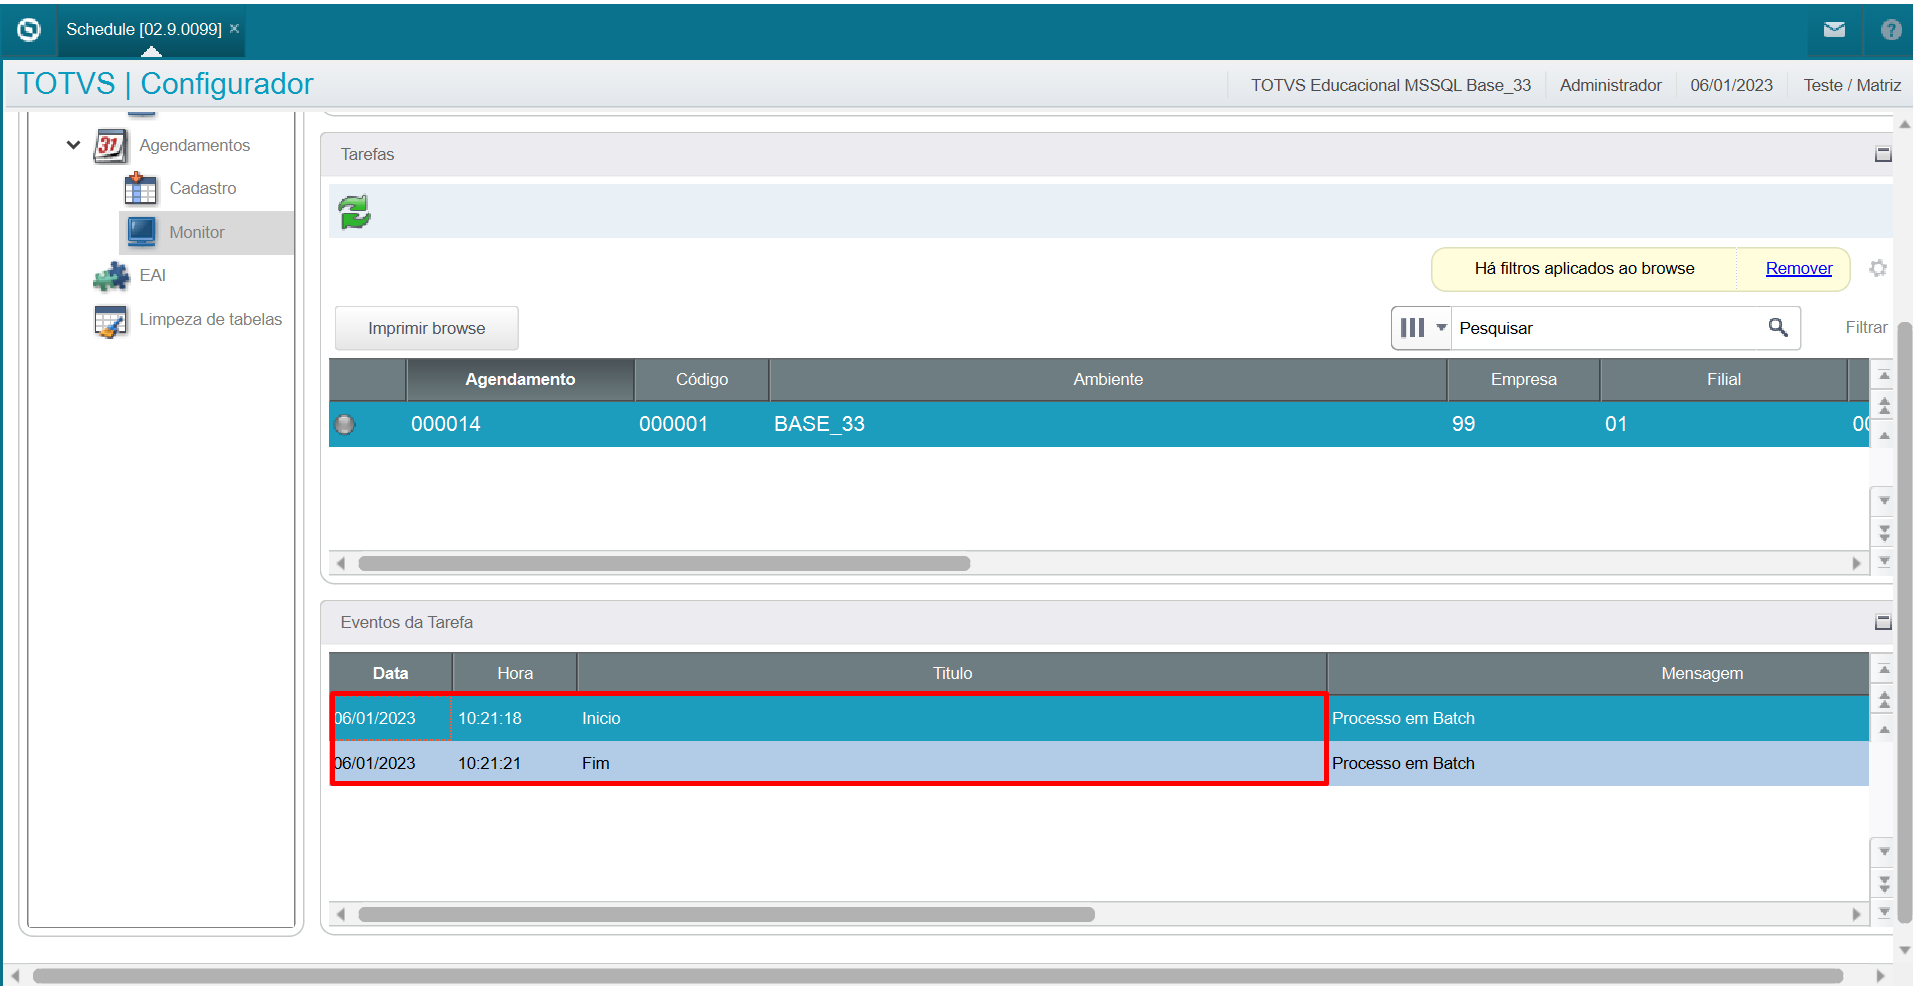This screenshot has width=1913, height=986.
Task: Select the Inicio event row
Action: (1099, 718)
